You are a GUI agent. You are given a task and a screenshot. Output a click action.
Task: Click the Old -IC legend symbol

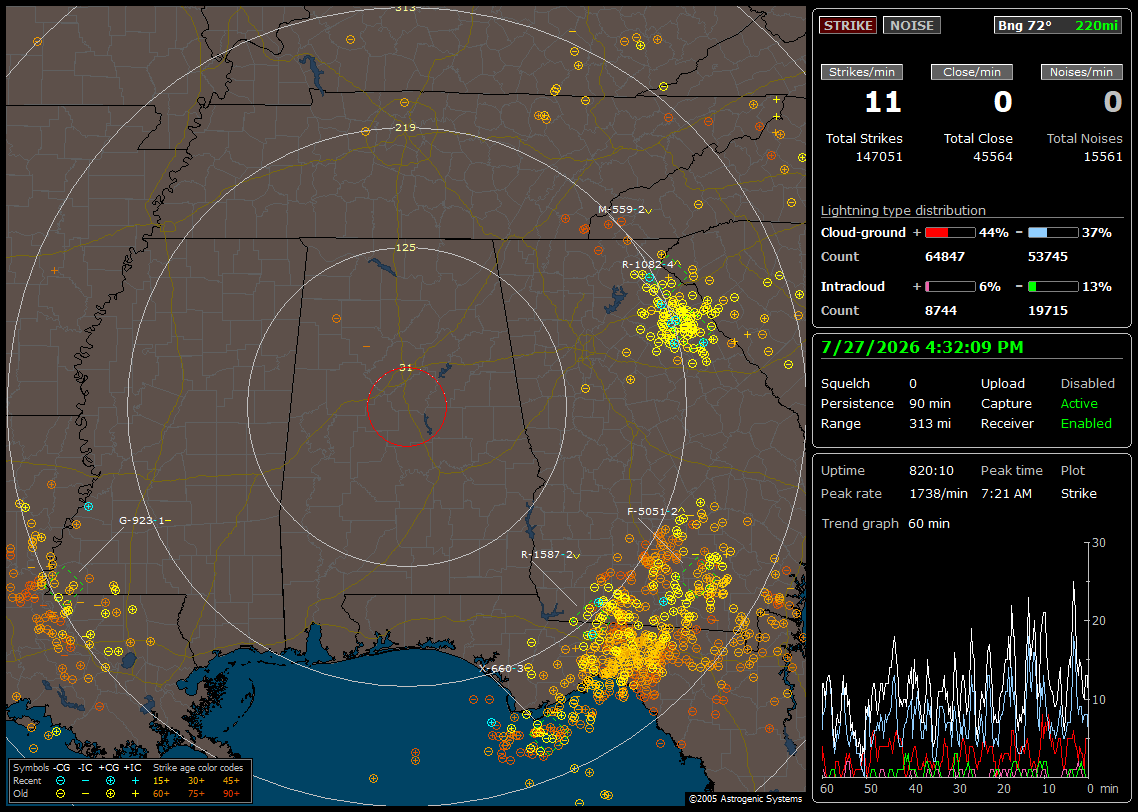[x=85, y=794]
